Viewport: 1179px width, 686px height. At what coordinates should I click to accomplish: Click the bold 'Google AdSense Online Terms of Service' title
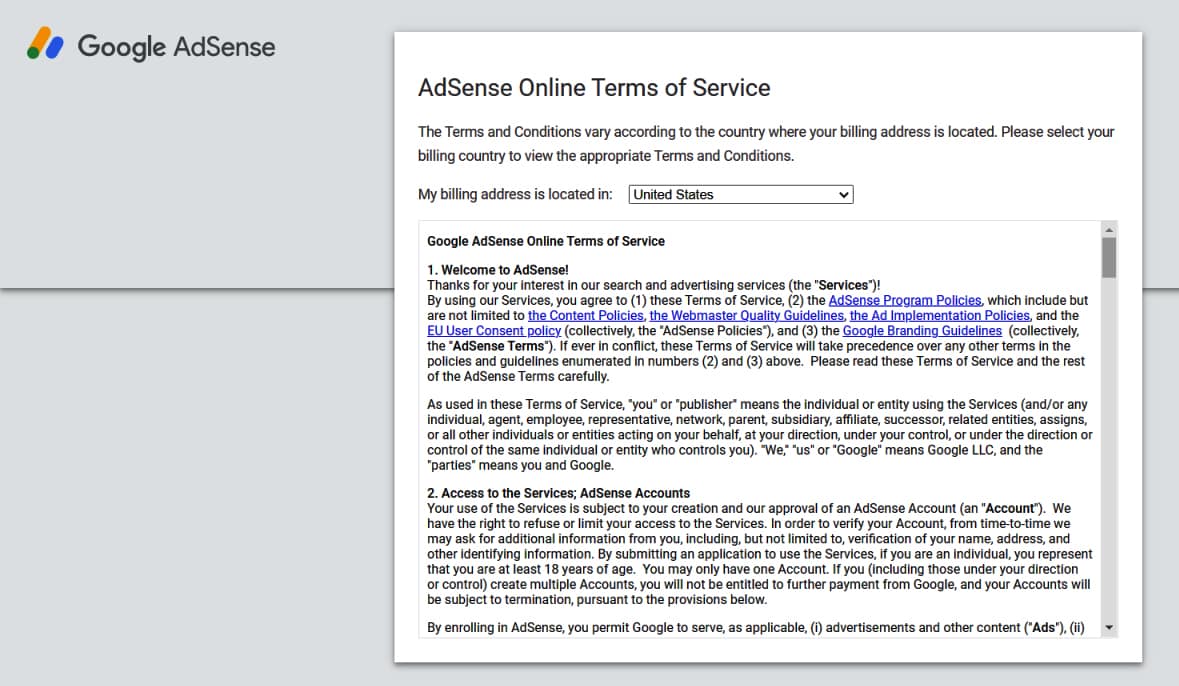pyautogui.click(x=546, y=241)
